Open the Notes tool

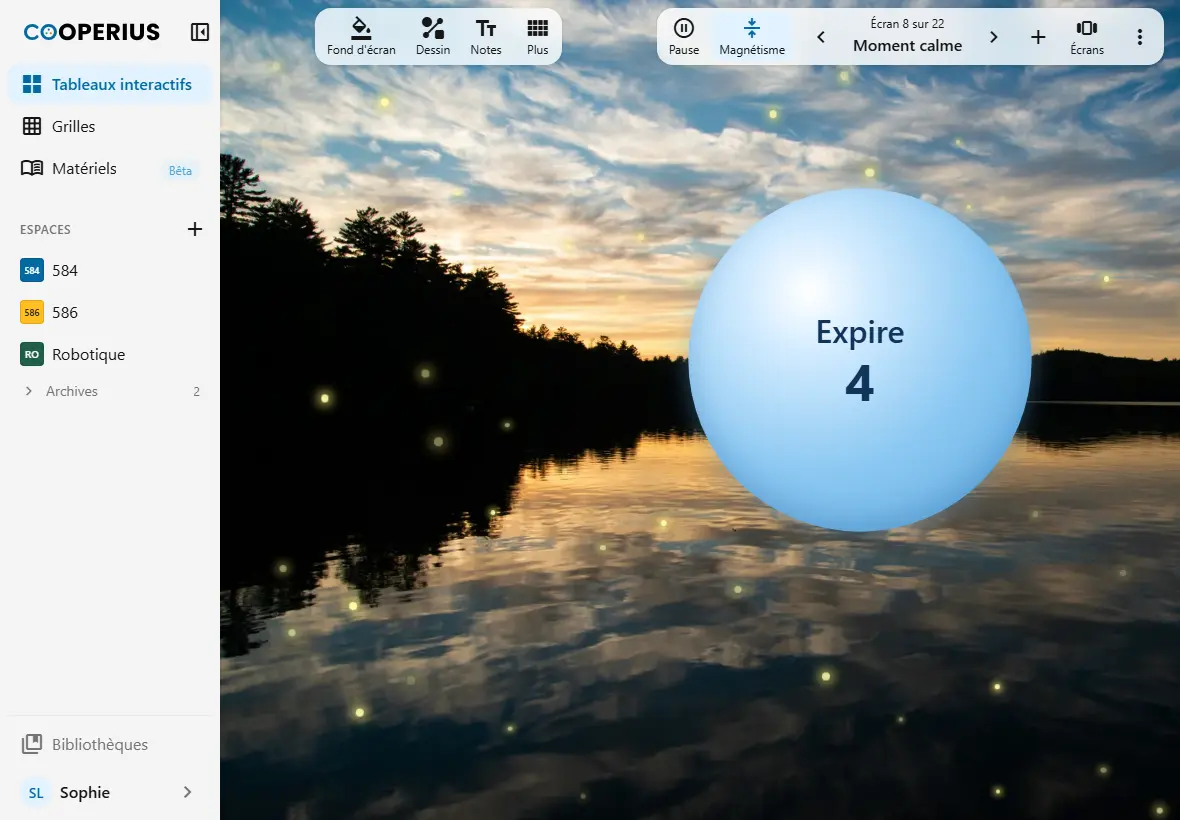(x=485, y=37)
